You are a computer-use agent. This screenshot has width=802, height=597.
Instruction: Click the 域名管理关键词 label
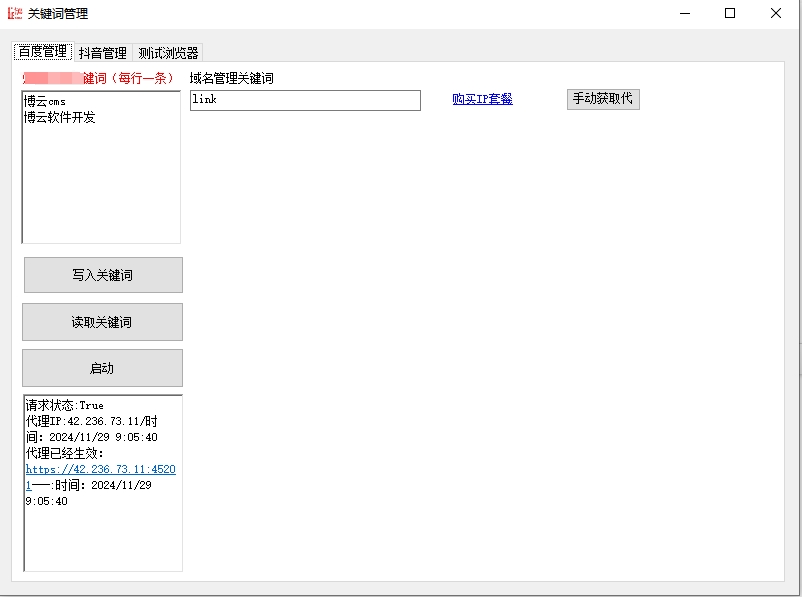[231, 78]
